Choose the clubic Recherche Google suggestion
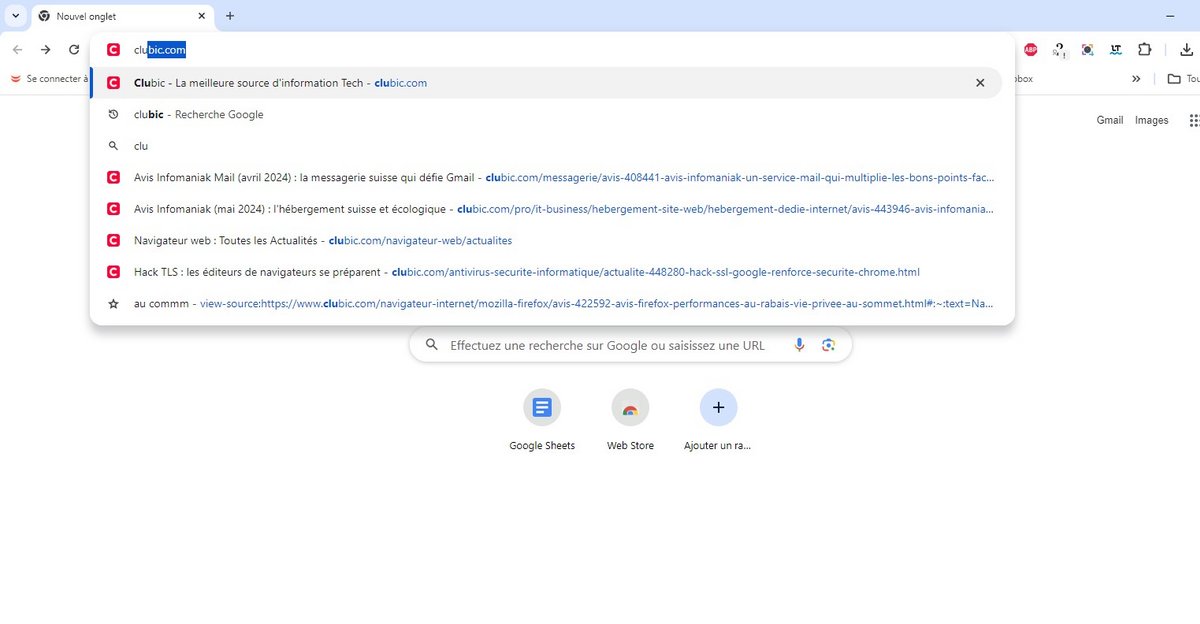Screen dimensions: 1200x624 (546, 115)
